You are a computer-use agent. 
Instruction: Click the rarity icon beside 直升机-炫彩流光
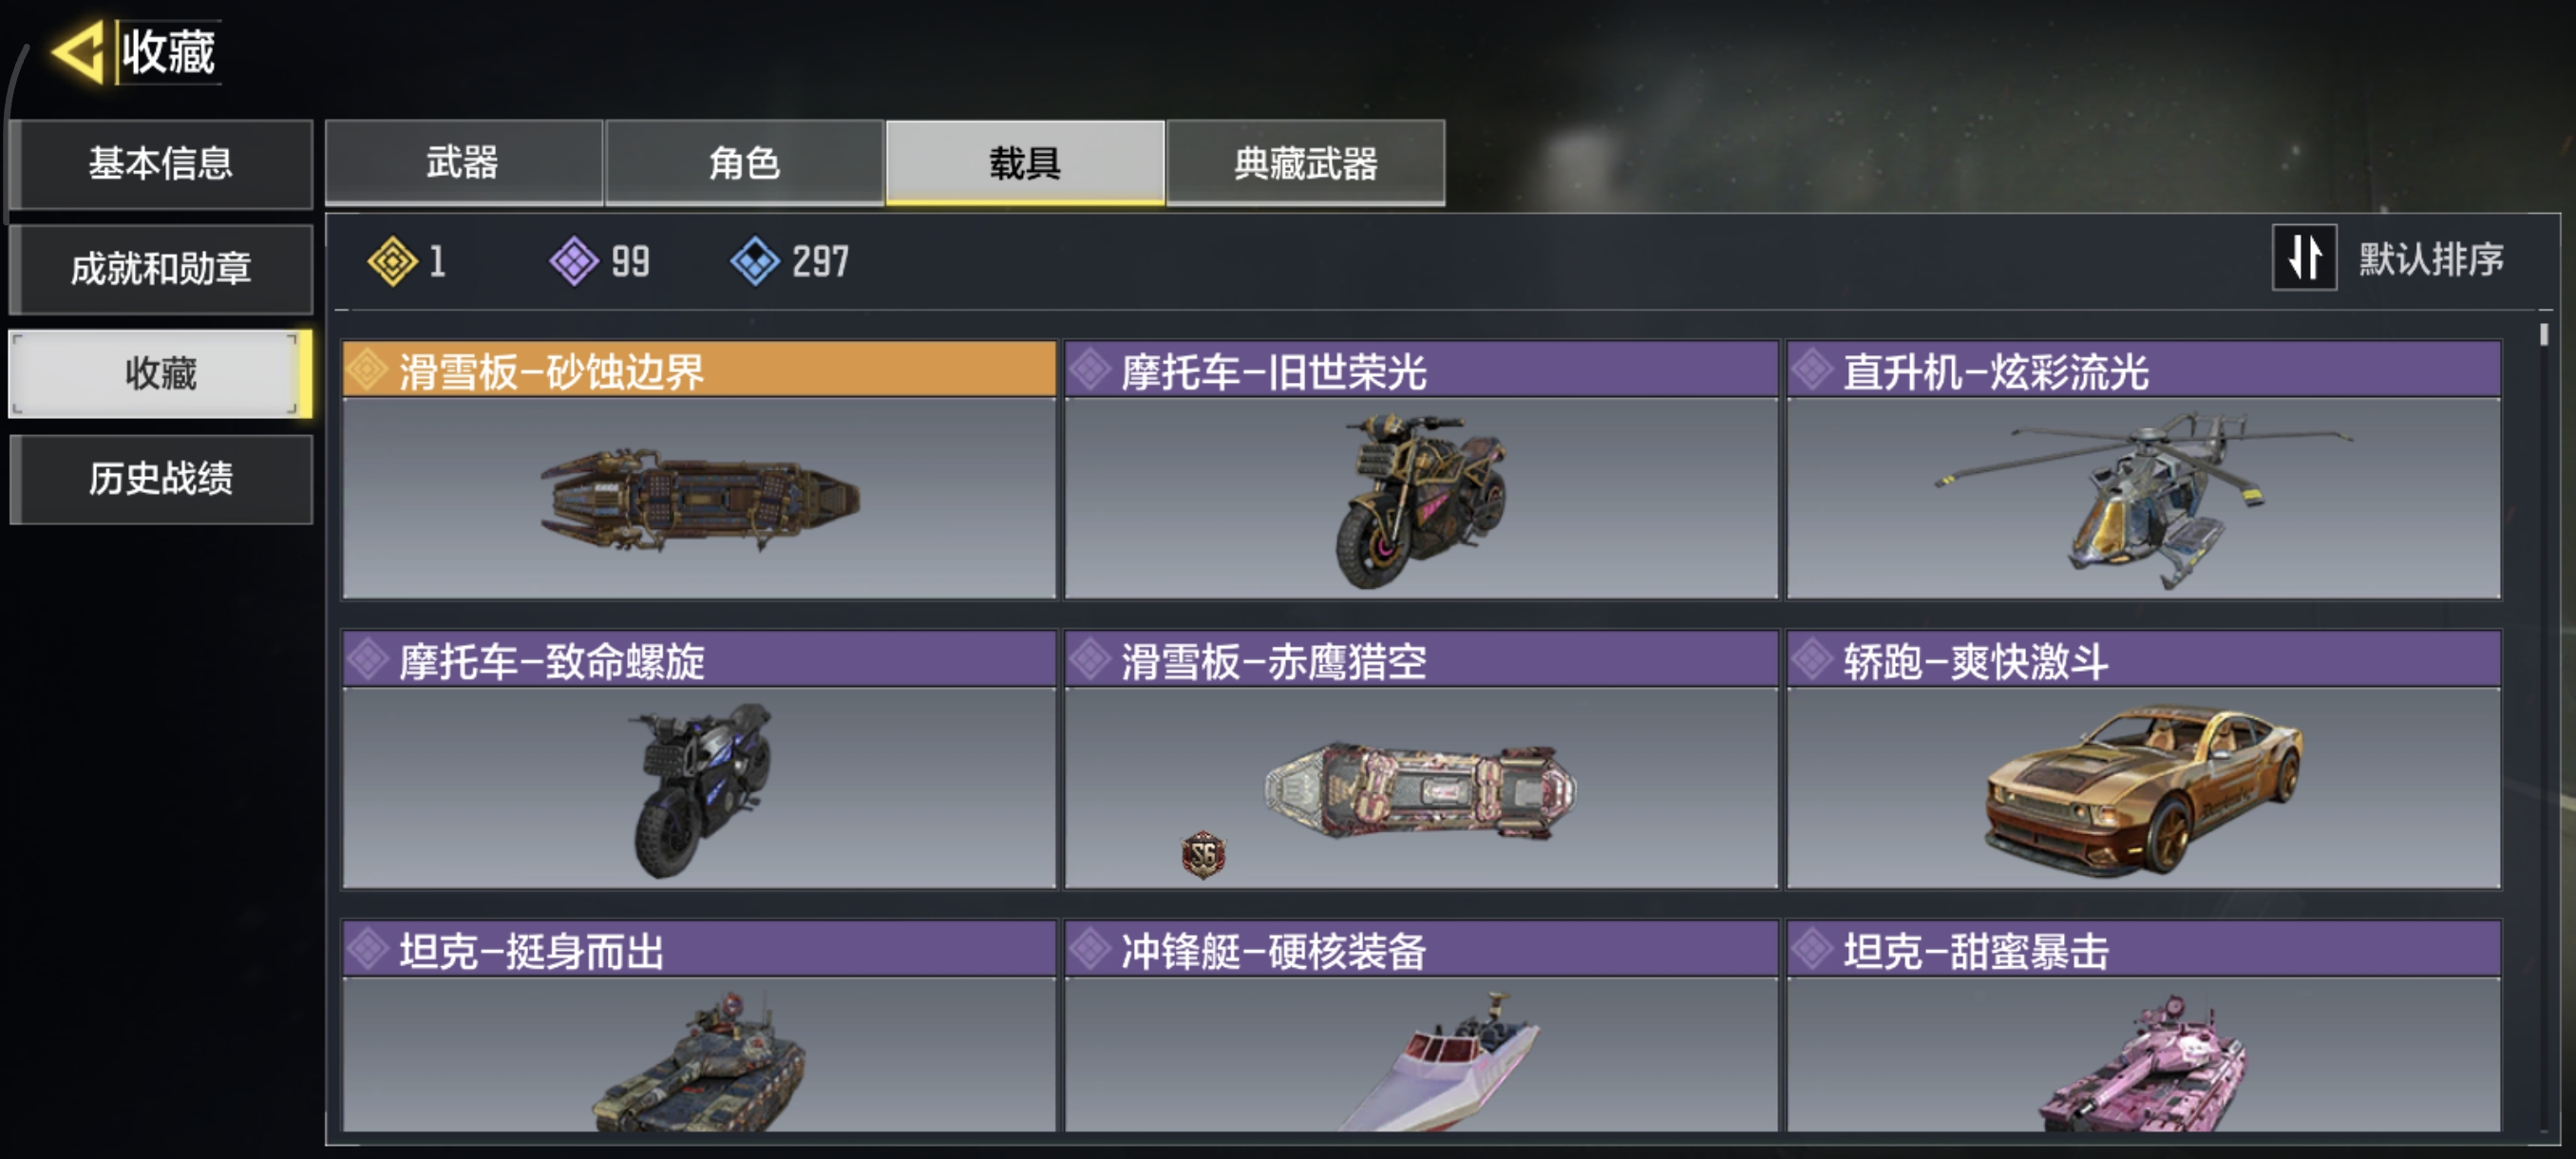pos(1812,371)
